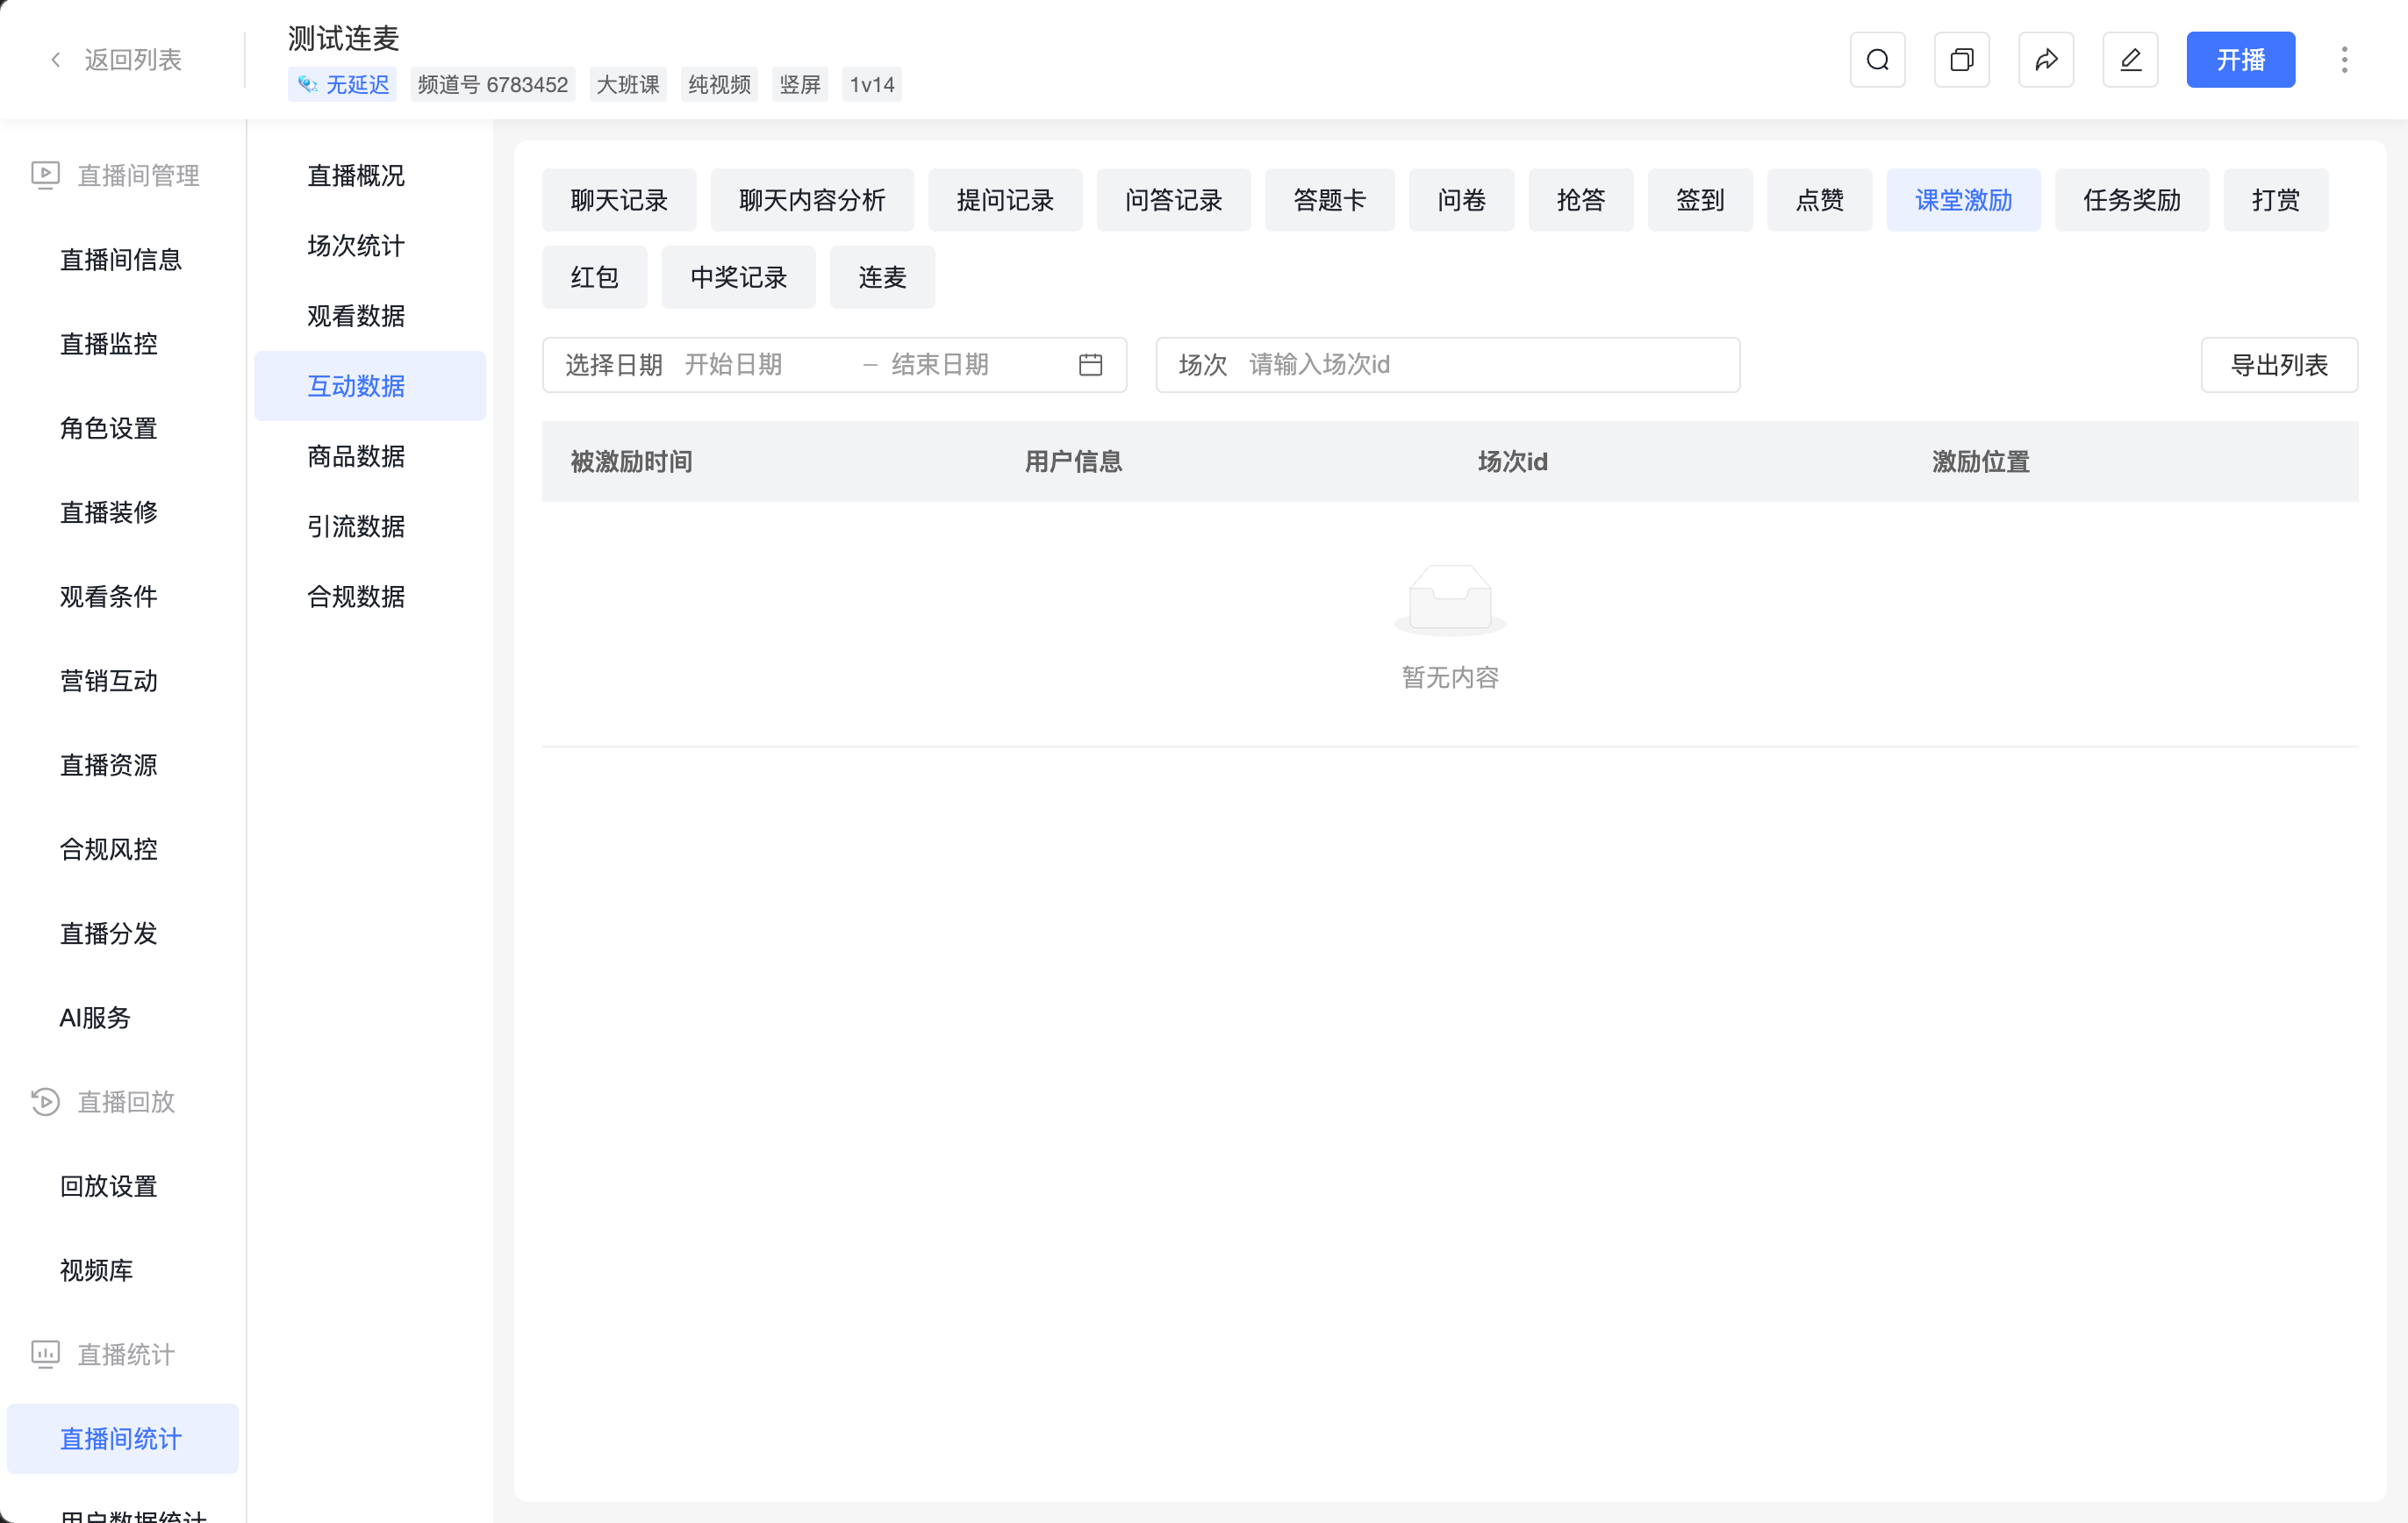Click the 直播回放 section icon
The height and width of the screenshot is (1523, 2408).
(45, 1101)
